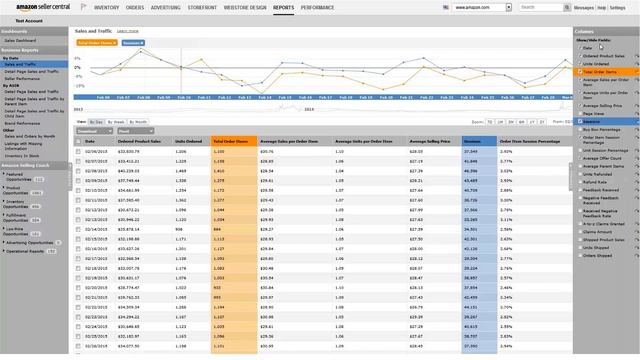The height and width of the screenshot is (360, 640).
Task: Click the country flag icon beside marketplace selector
Action: tap(446, 7)
